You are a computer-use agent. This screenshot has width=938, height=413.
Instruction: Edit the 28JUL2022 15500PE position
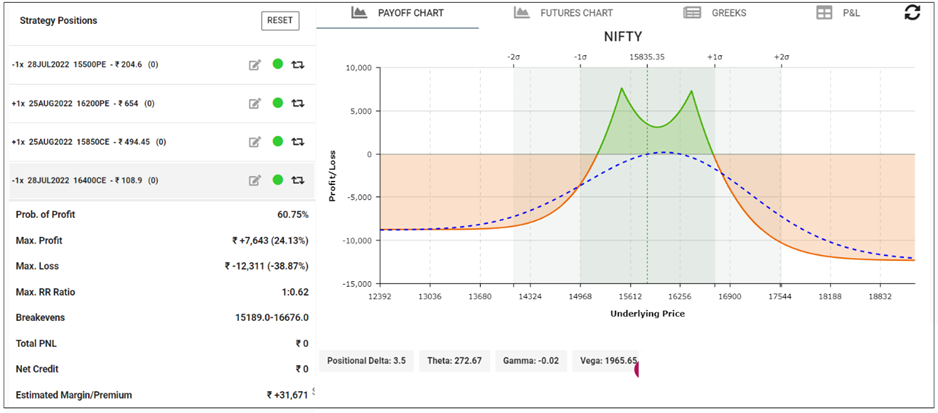[255, 65]
